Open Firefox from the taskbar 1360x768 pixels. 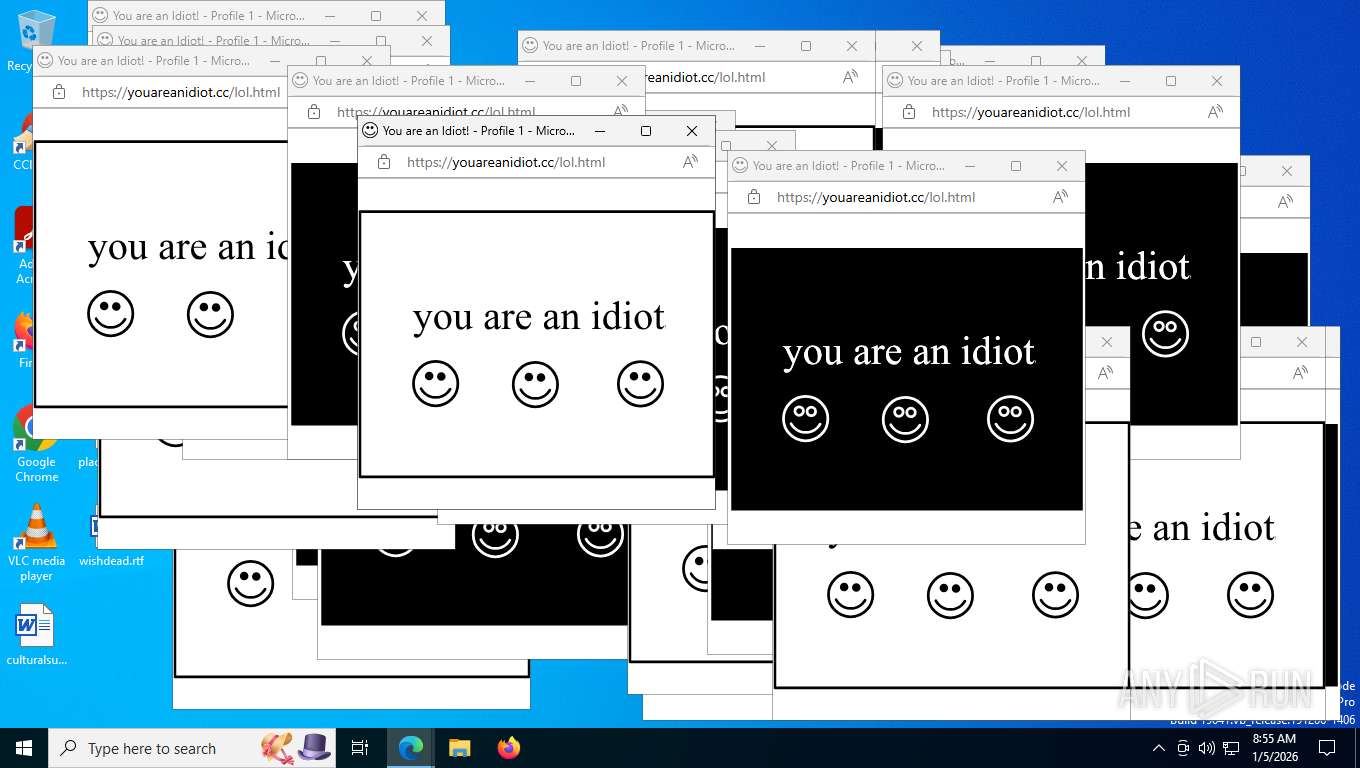click(509, 748)
